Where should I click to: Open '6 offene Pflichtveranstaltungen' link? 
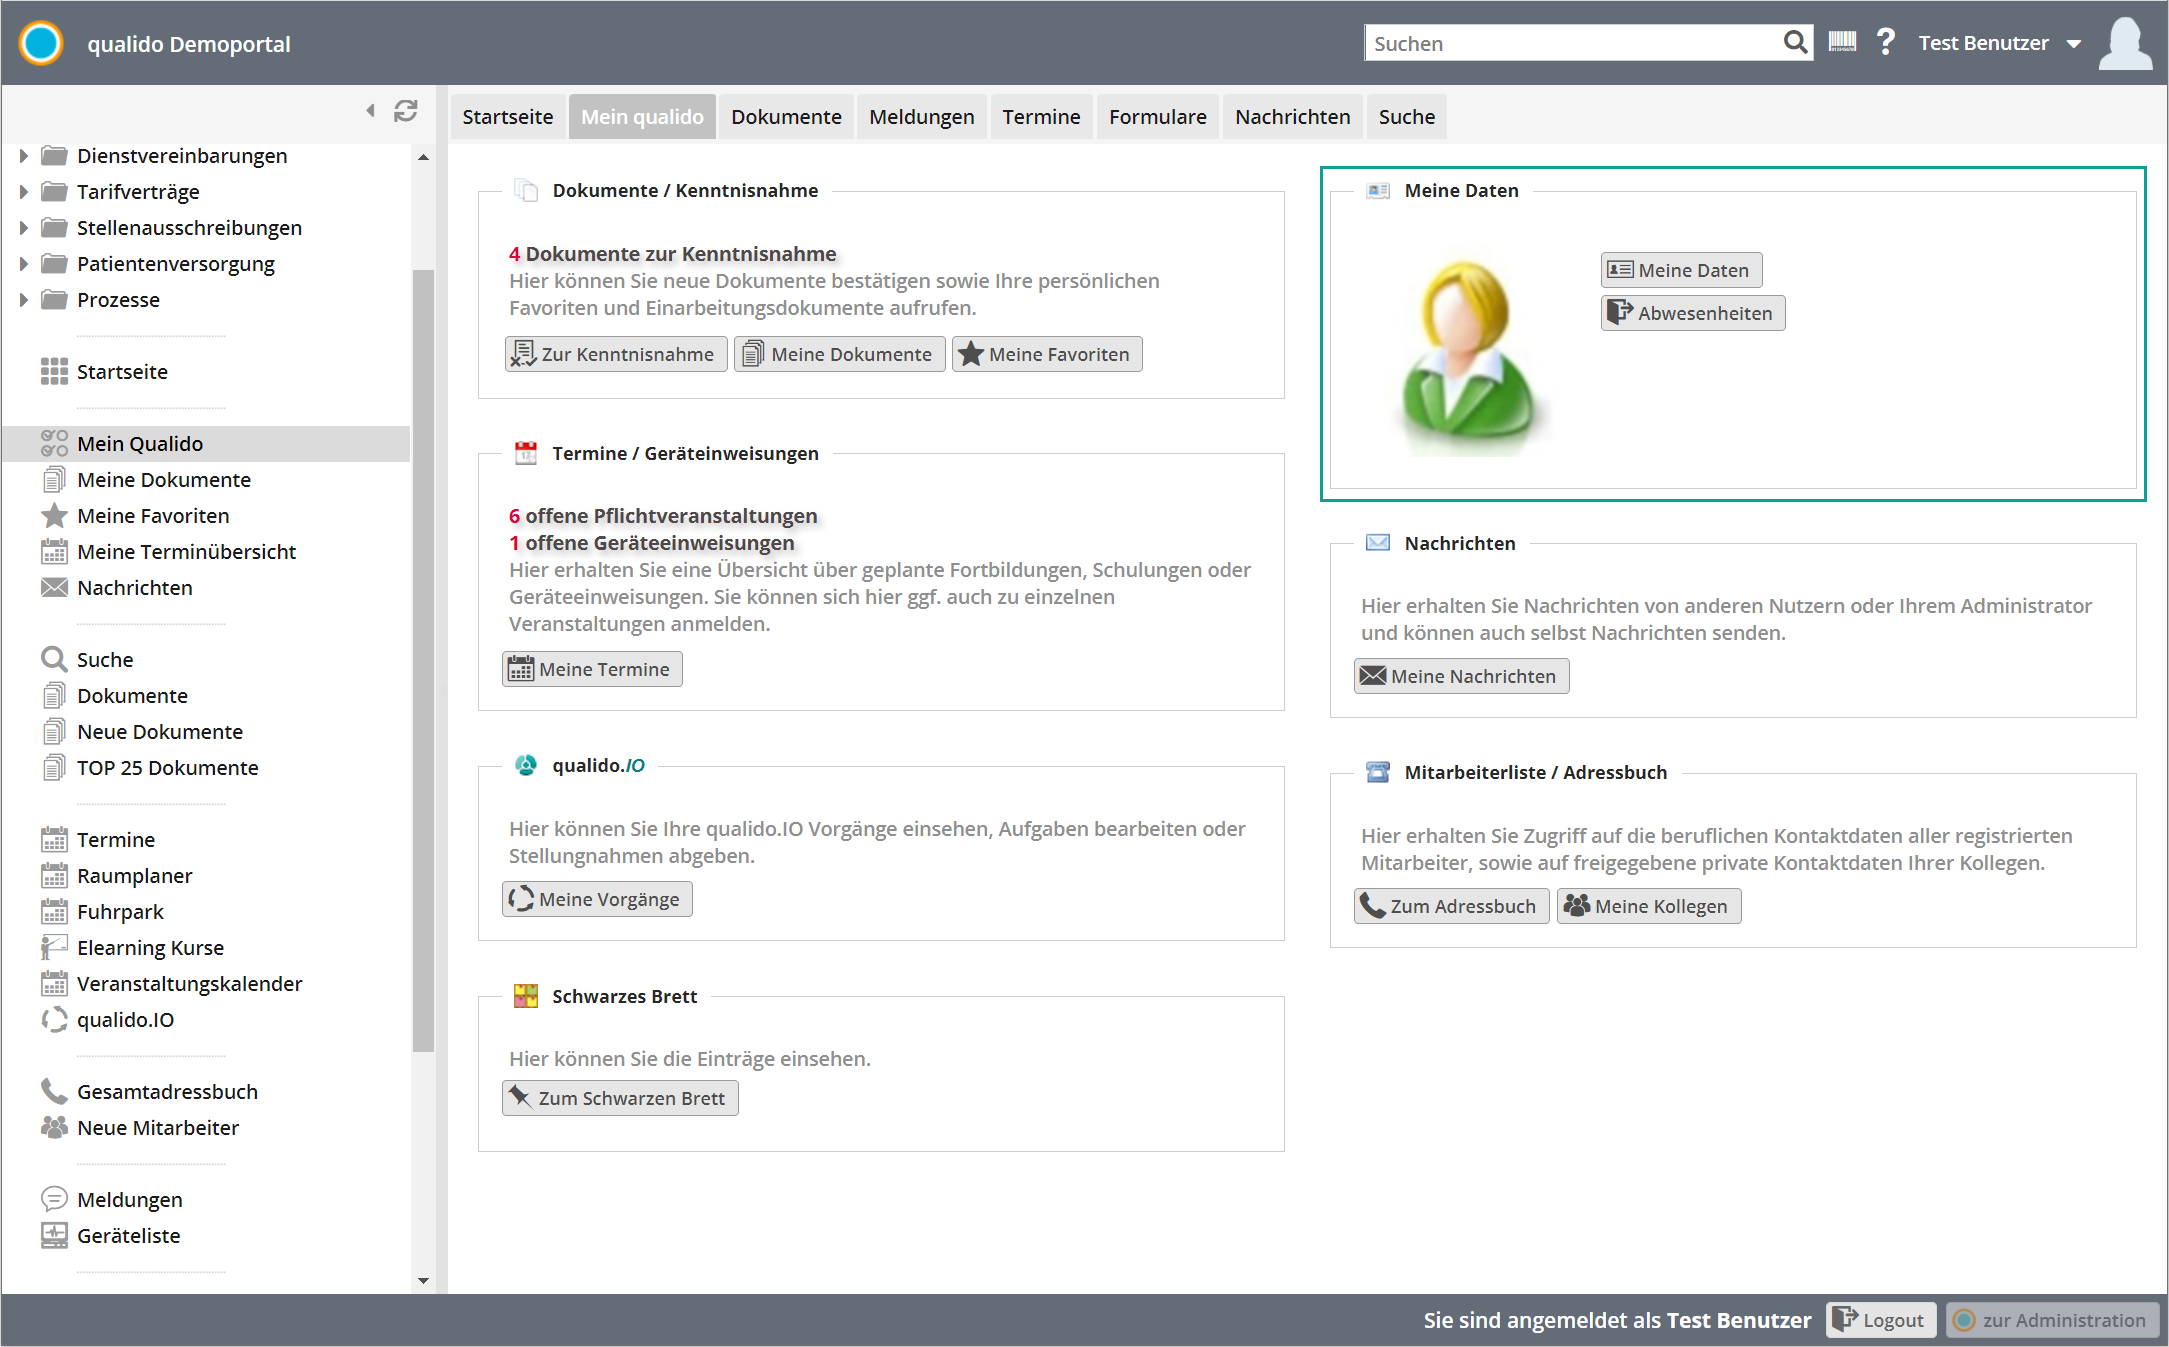(x=663, y=515)
